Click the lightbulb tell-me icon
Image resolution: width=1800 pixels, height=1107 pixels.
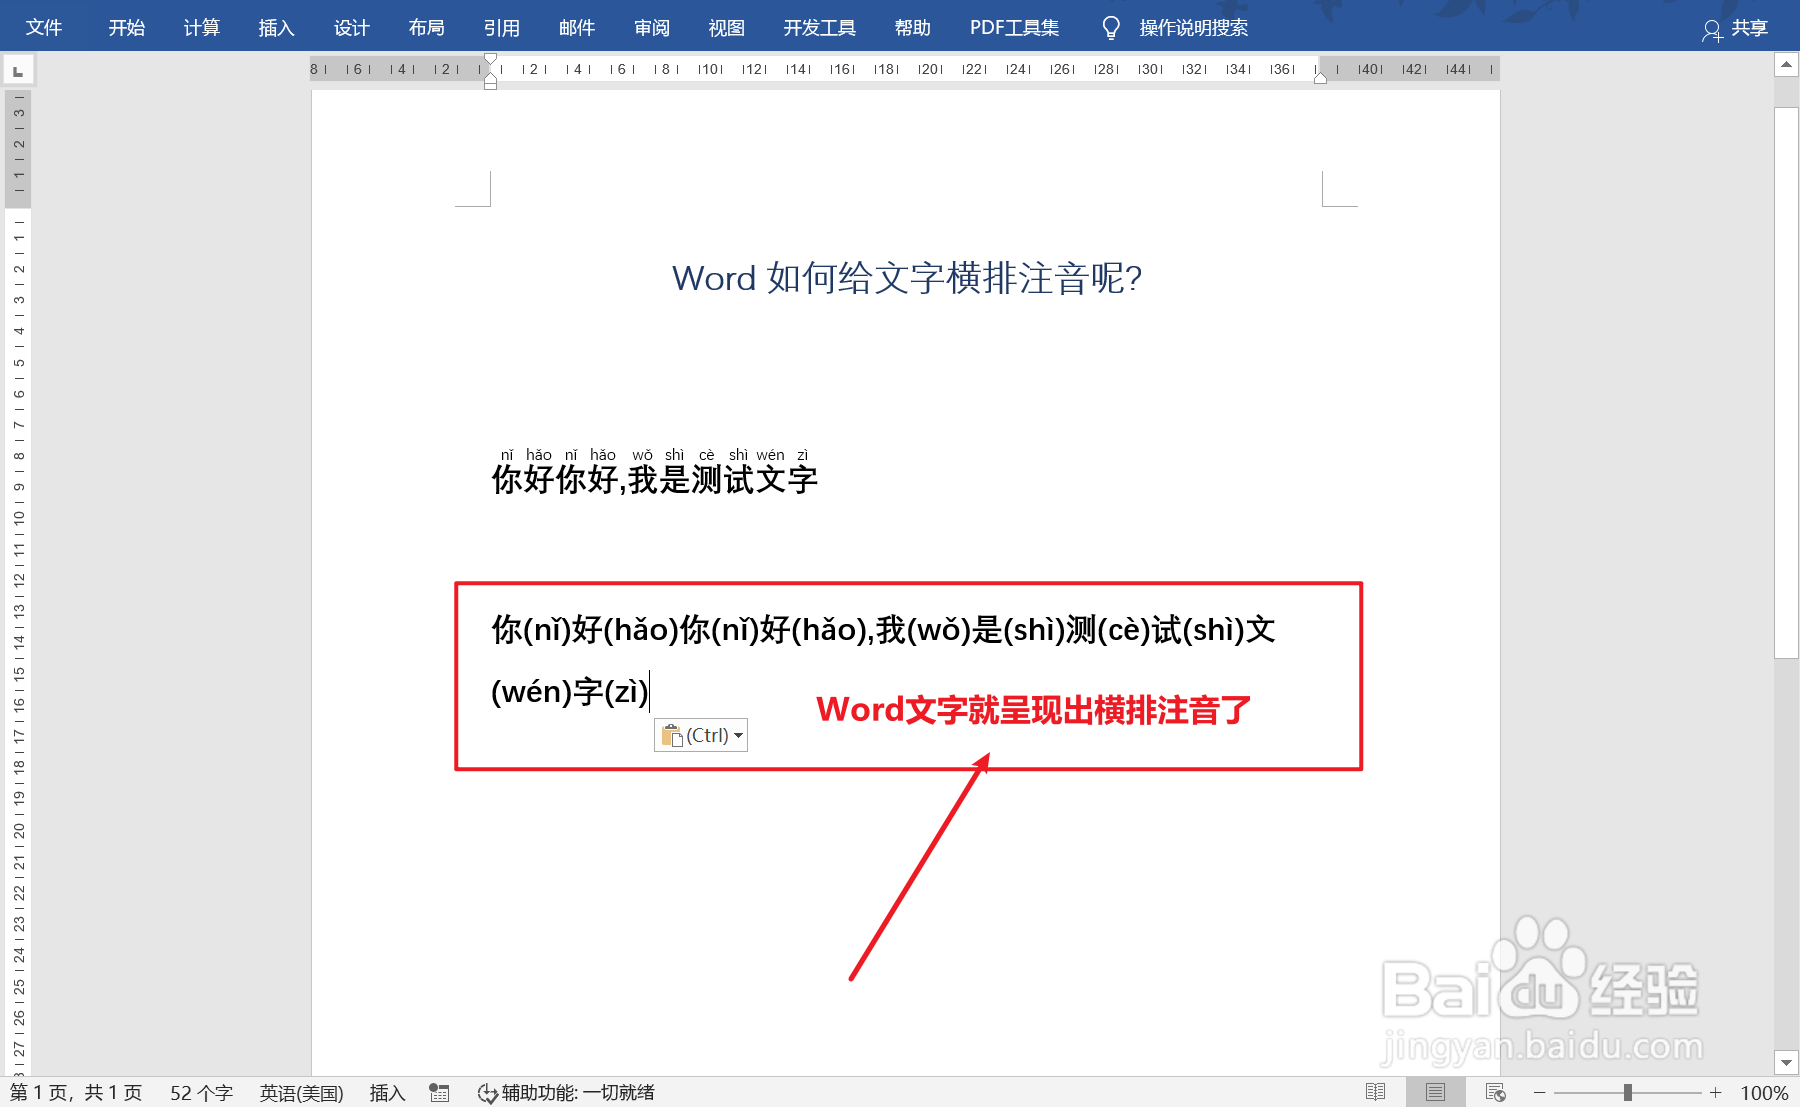click(x=1110, y=28)
